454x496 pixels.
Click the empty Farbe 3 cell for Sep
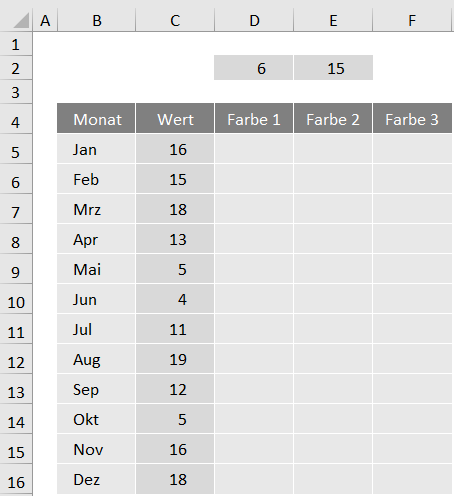point(412,389)
